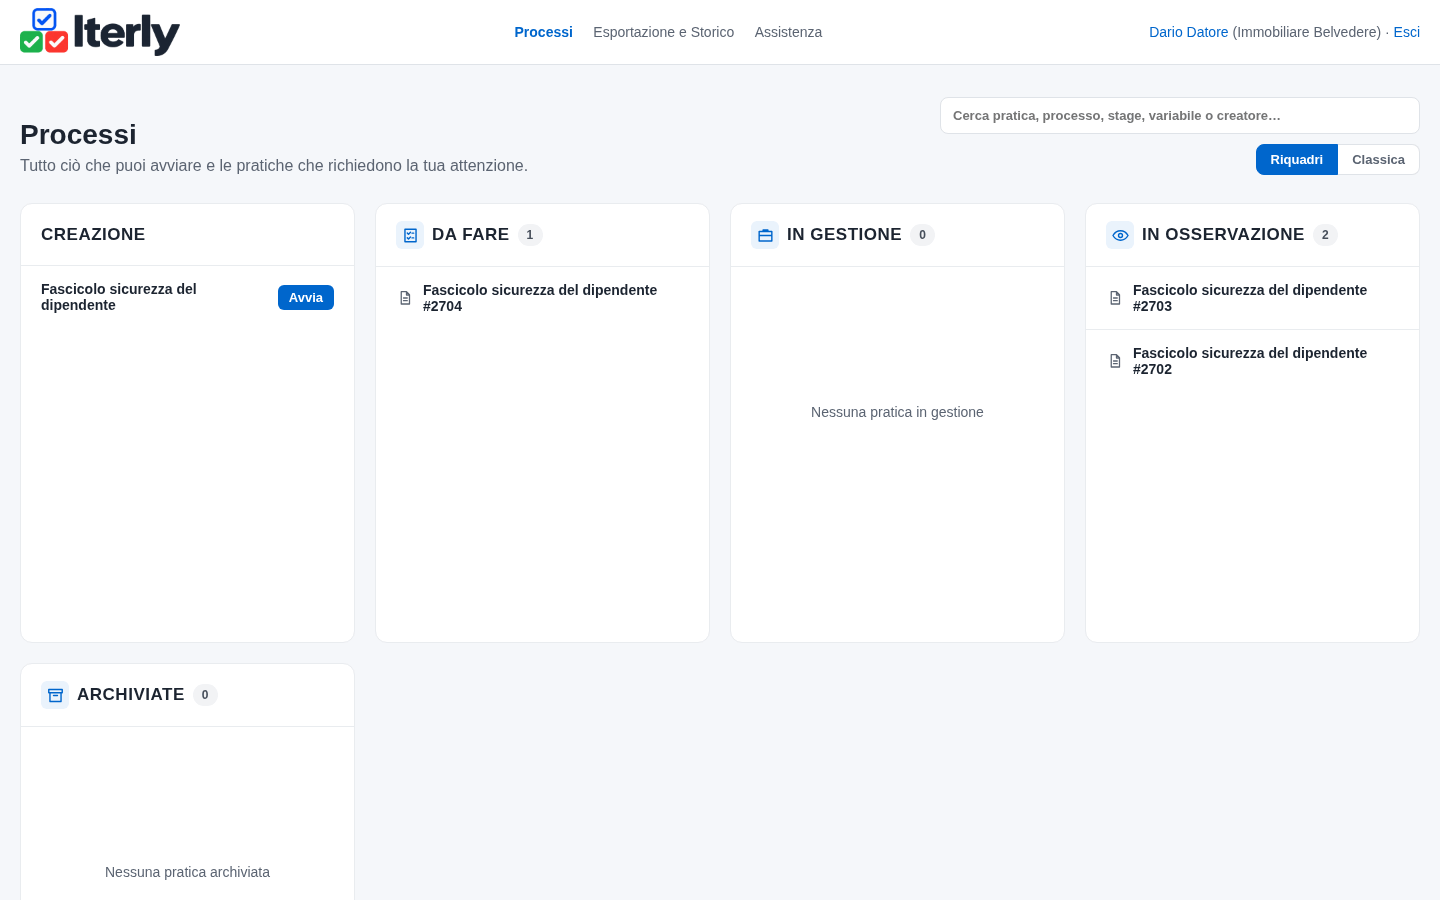Open Fascicolo sicurezza del dipendente #2704

click(x=542, y=298)
